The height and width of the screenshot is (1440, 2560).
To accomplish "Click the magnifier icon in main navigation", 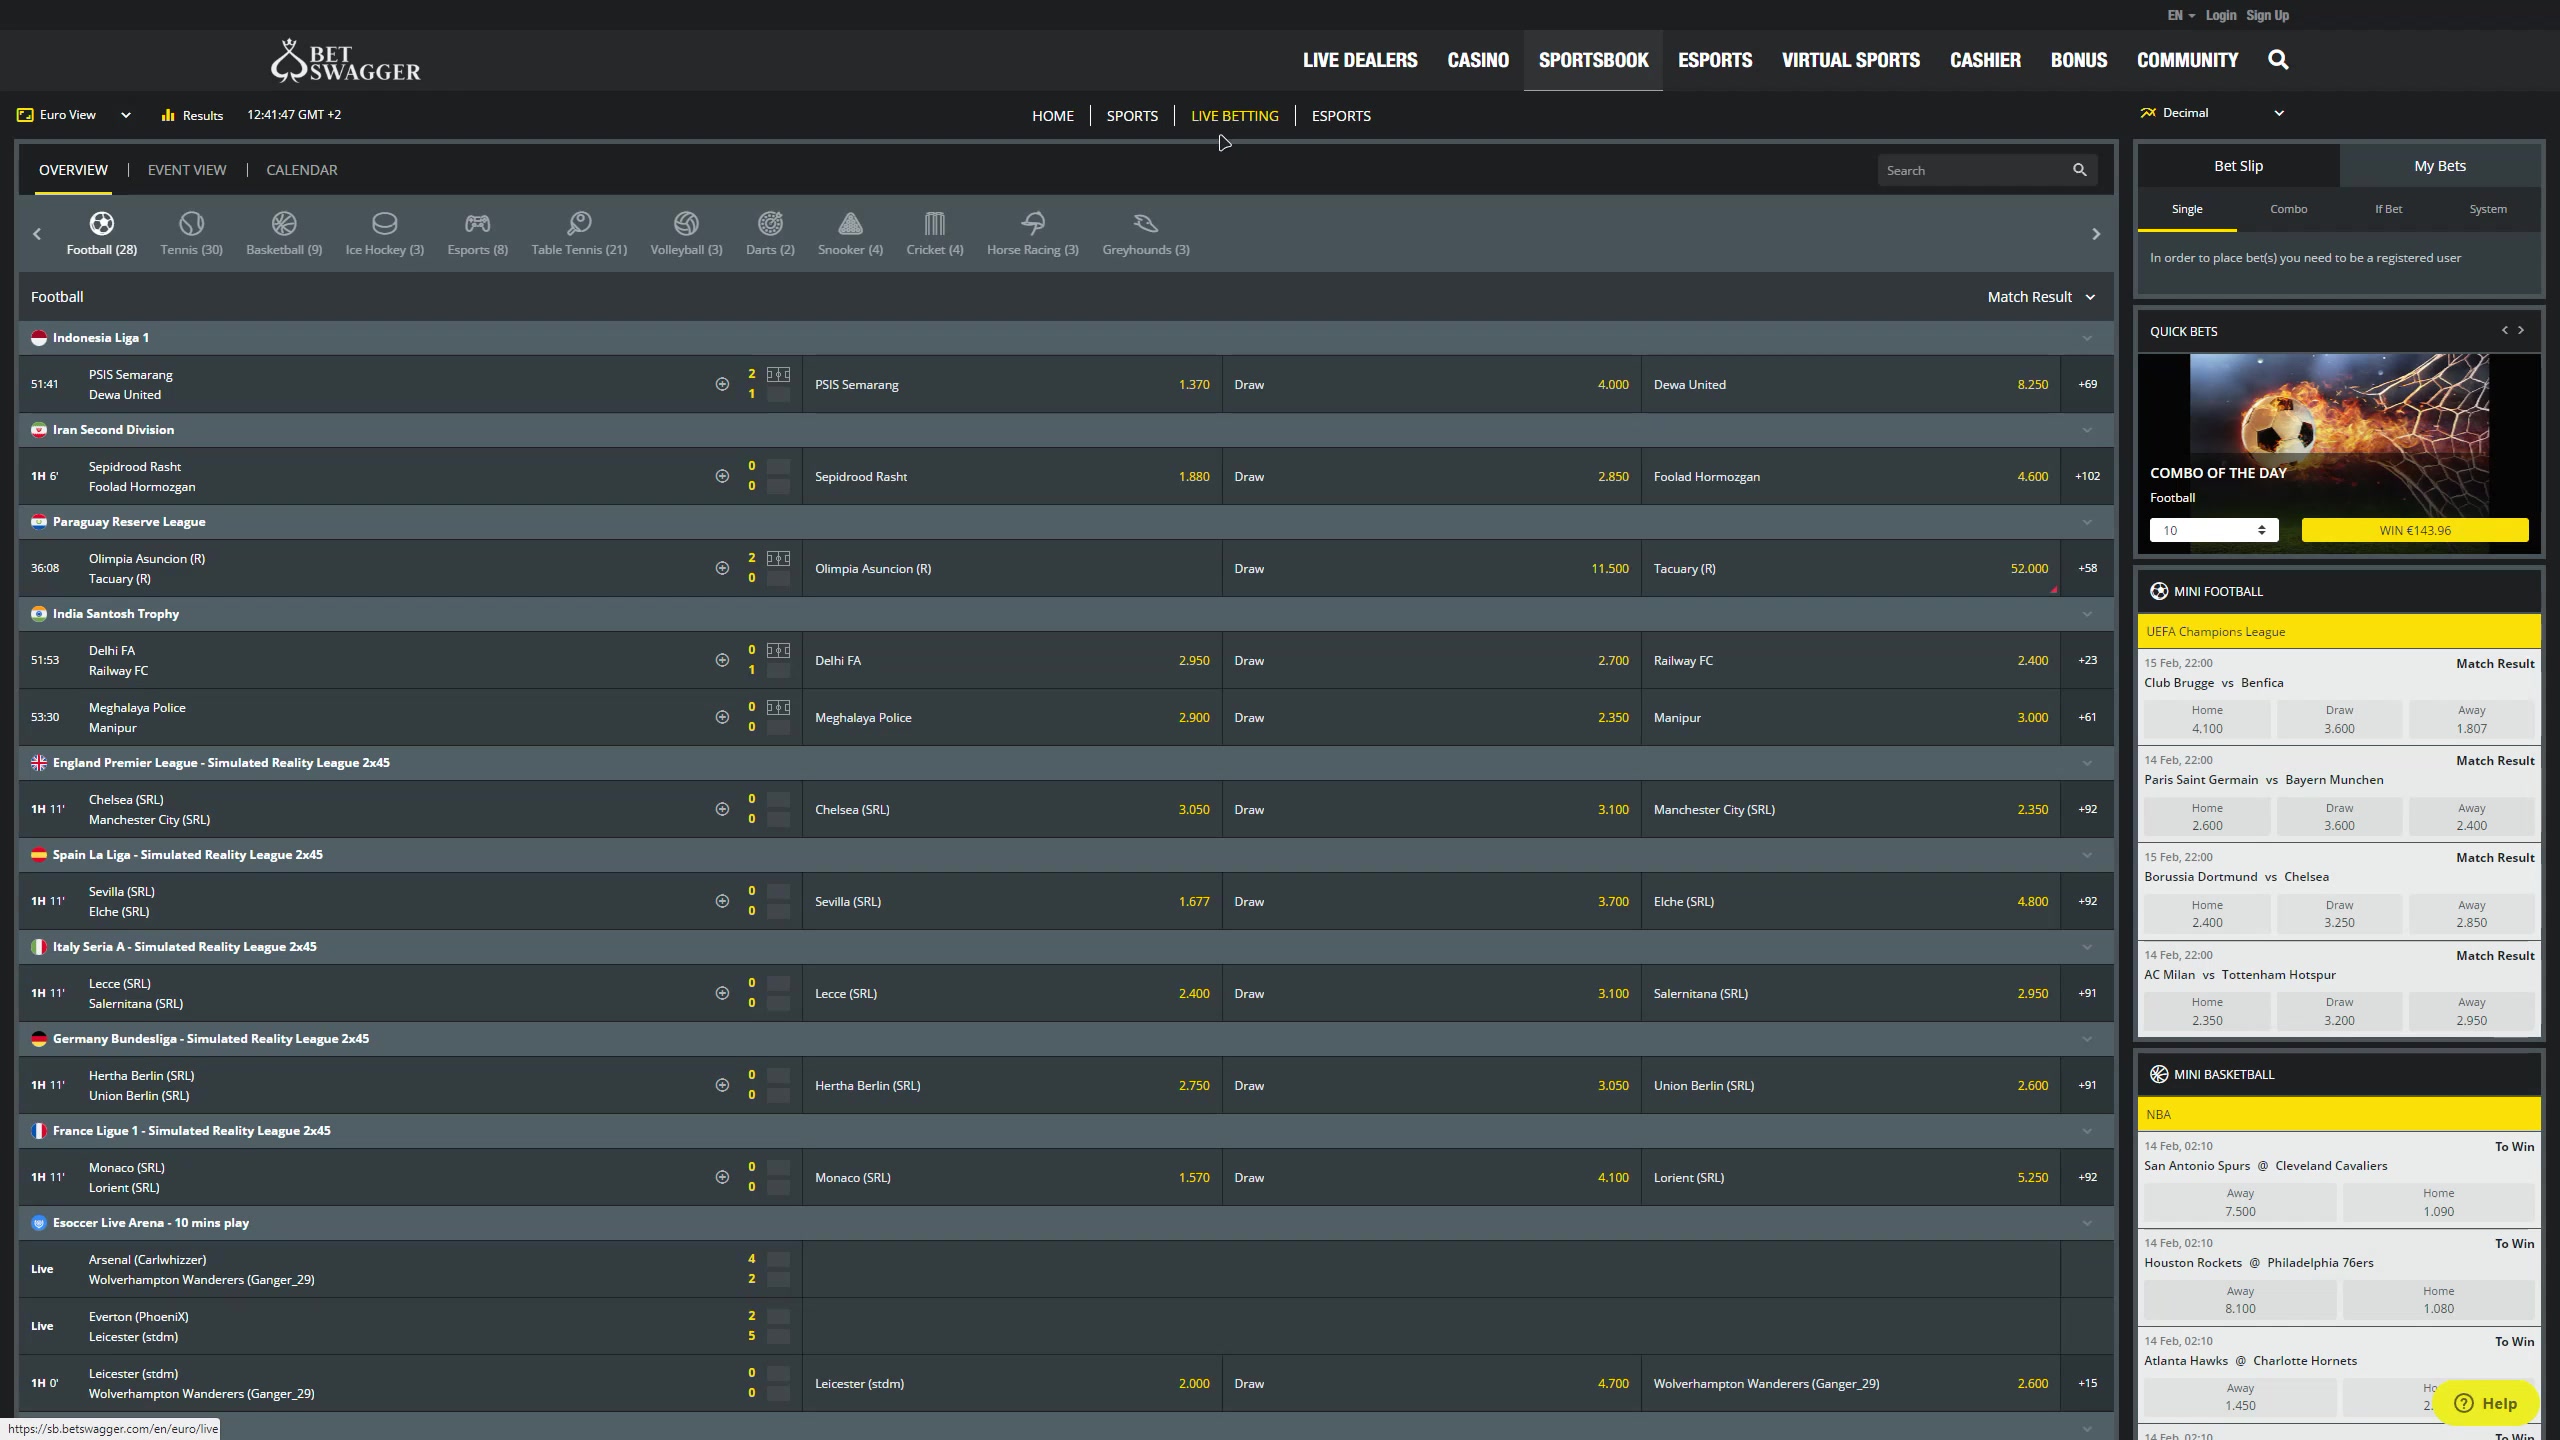I will [x=2278, y=60].
